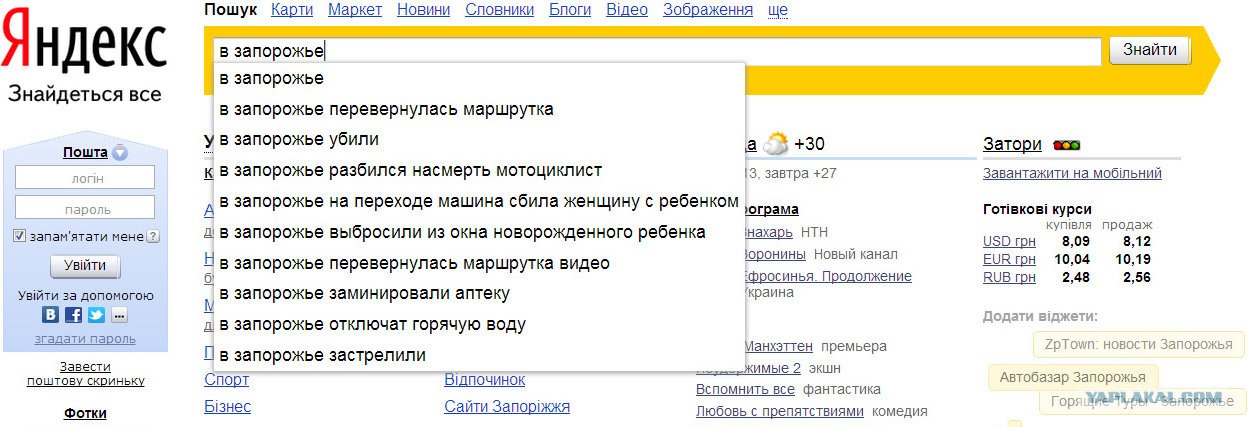The height and width of the screenshot is (427, 1248).
Task: Choose suggestion 'выбросили из окна новорожденного ребенка'
Action: coord(479,232)
